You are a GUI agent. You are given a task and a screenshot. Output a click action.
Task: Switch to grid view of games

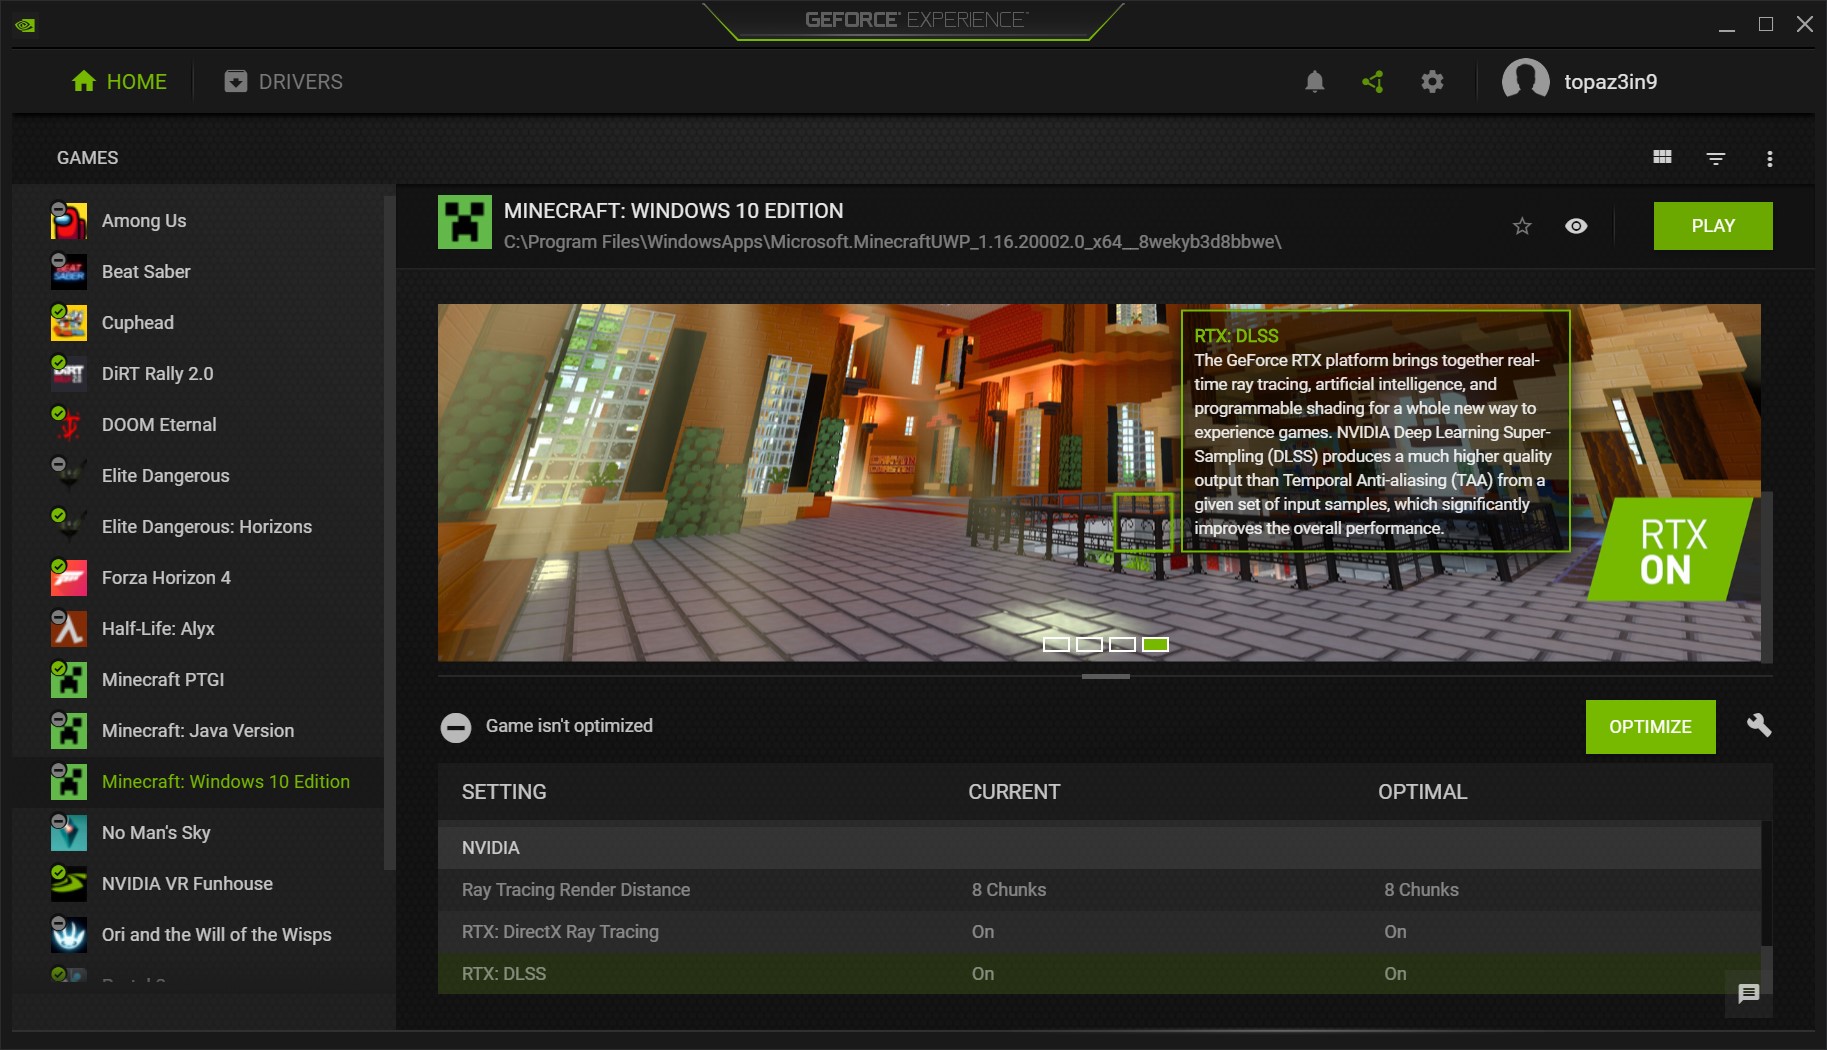[x=1662, y=158]
